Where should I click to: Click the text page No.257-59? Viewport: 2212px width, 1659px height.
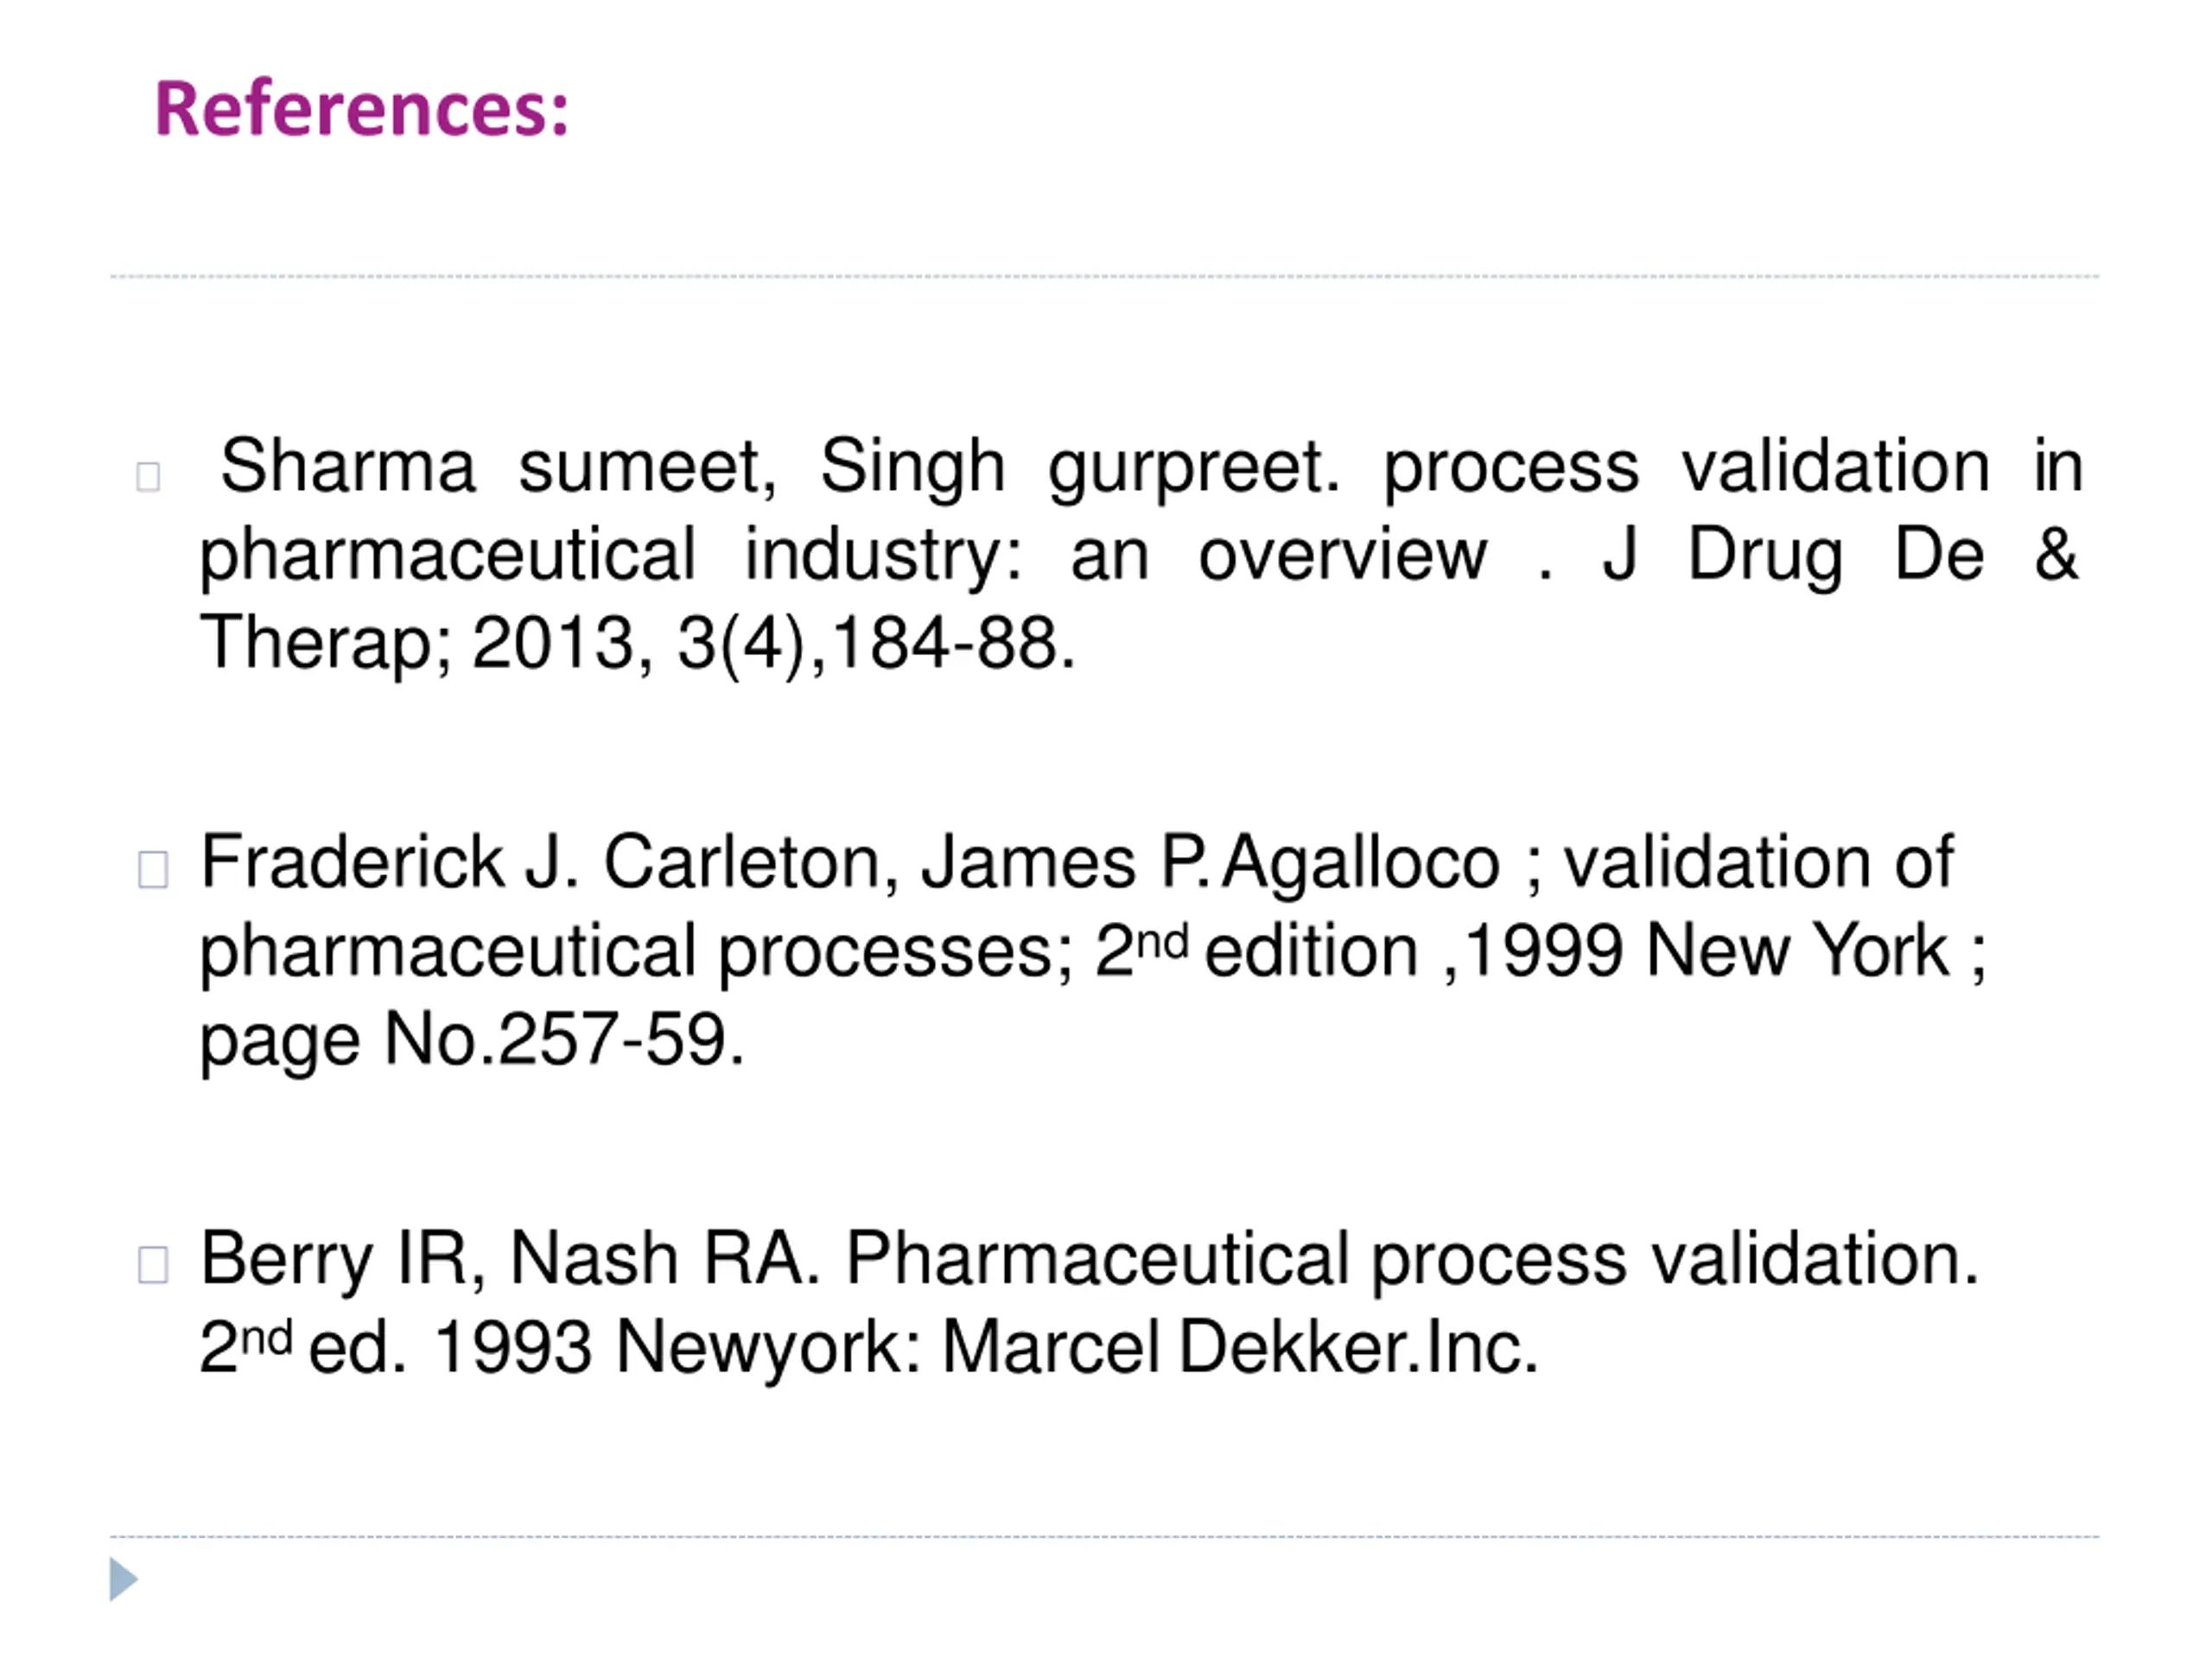pos(472,1042)
